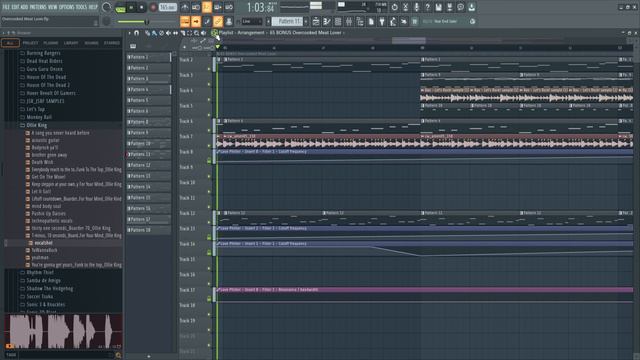Viewport: 640px width, 360px height.
Task: Select the playlist draw pencil tool
Action: tap(147, 33)
